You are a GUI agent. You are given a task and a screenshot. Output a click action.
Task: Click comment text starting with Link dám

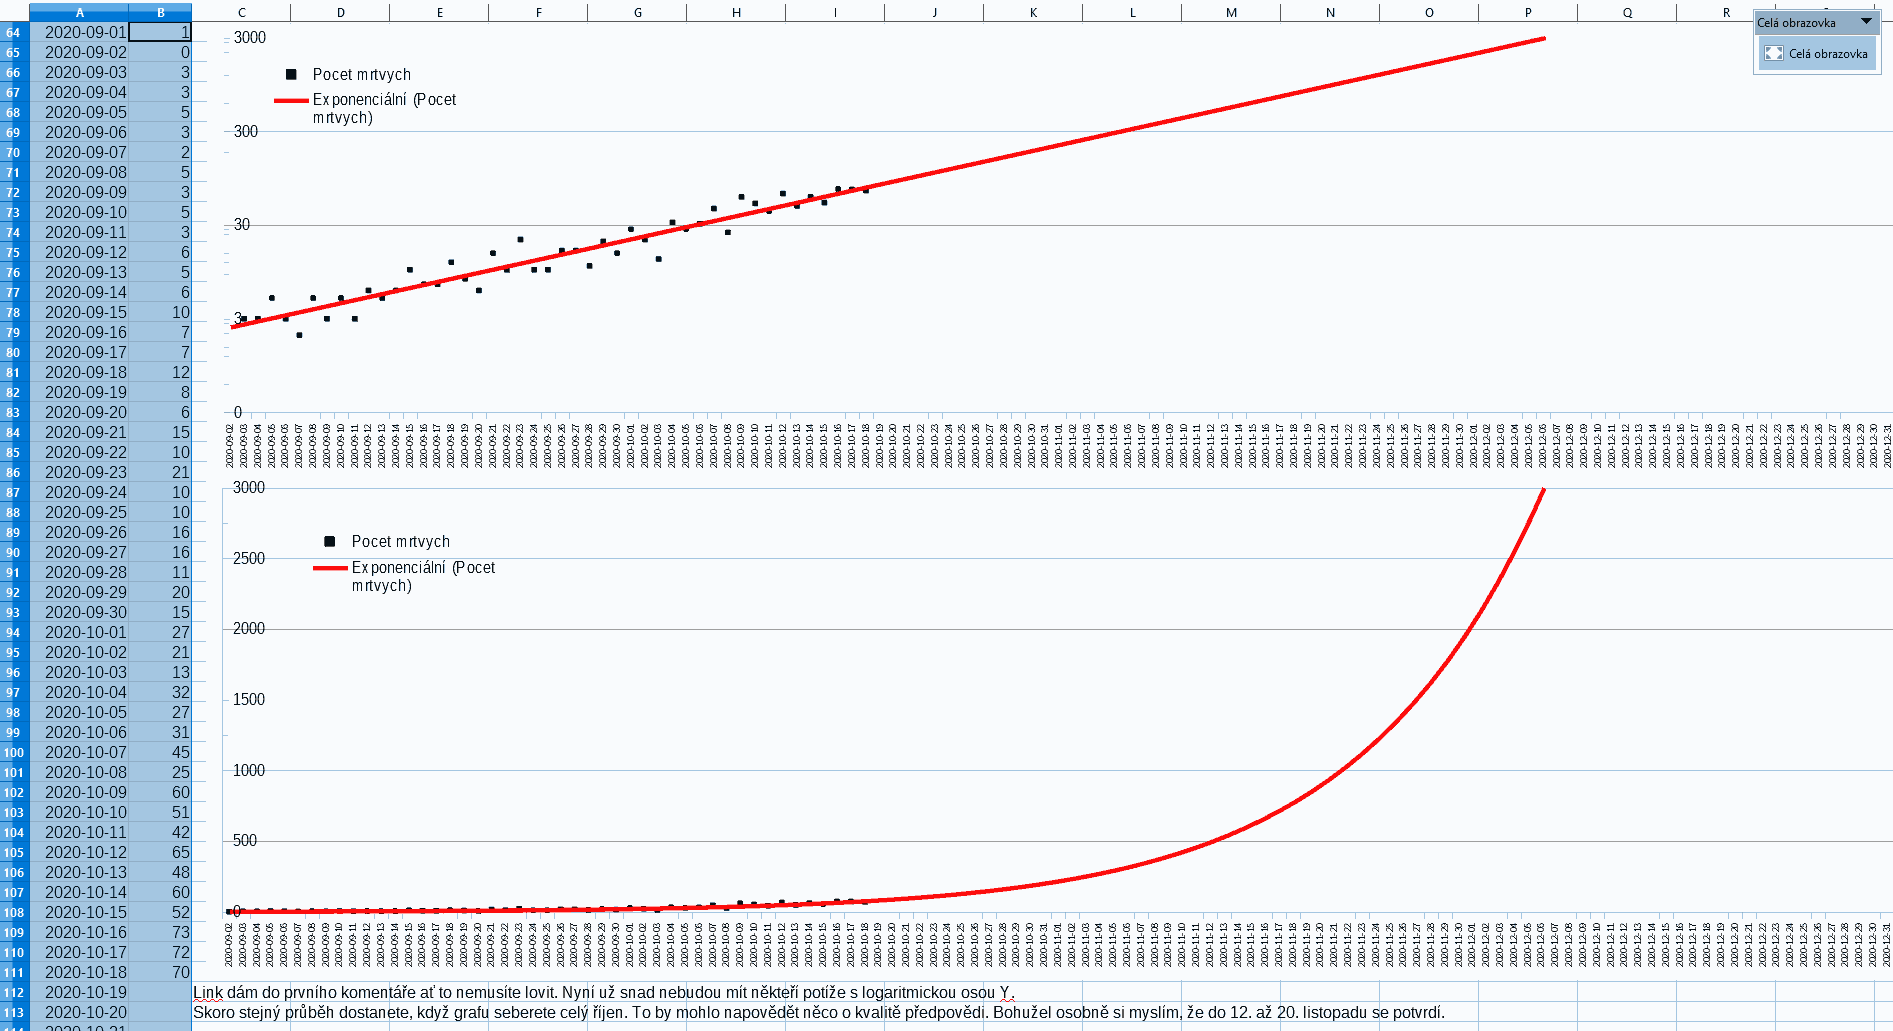point(604,992)
